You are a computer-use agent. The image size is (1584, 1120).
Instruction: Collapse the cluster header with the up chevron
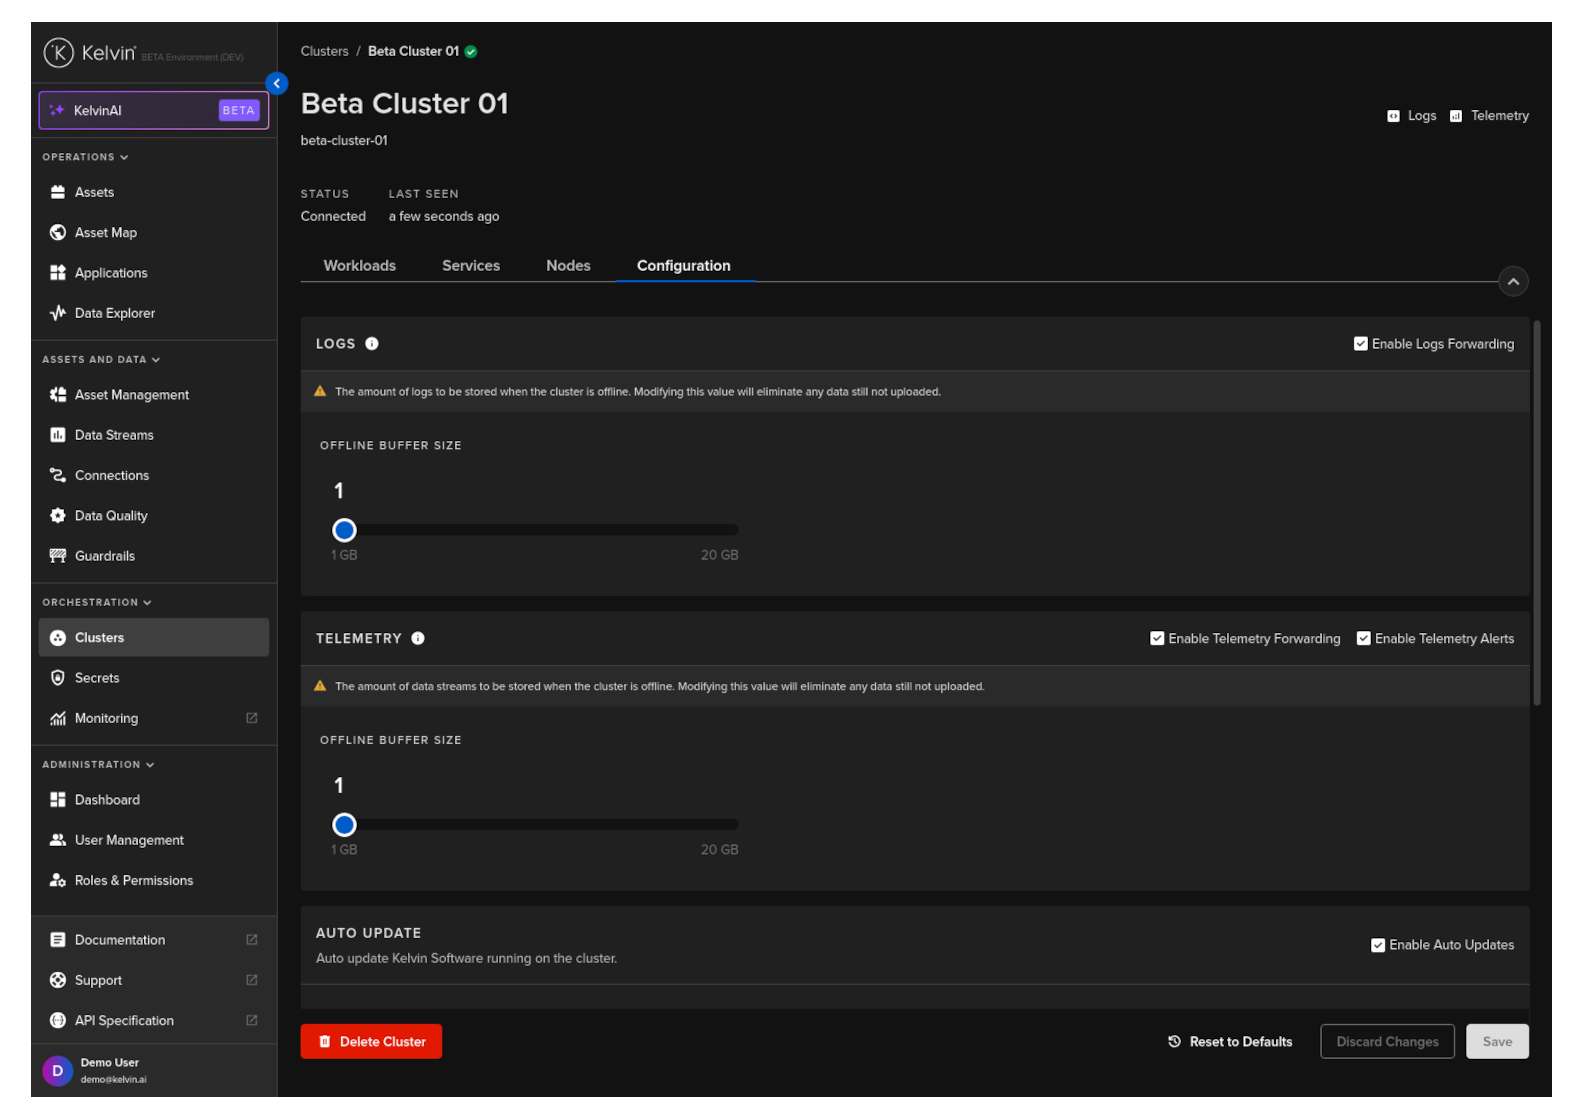(x=1513, y=282)
